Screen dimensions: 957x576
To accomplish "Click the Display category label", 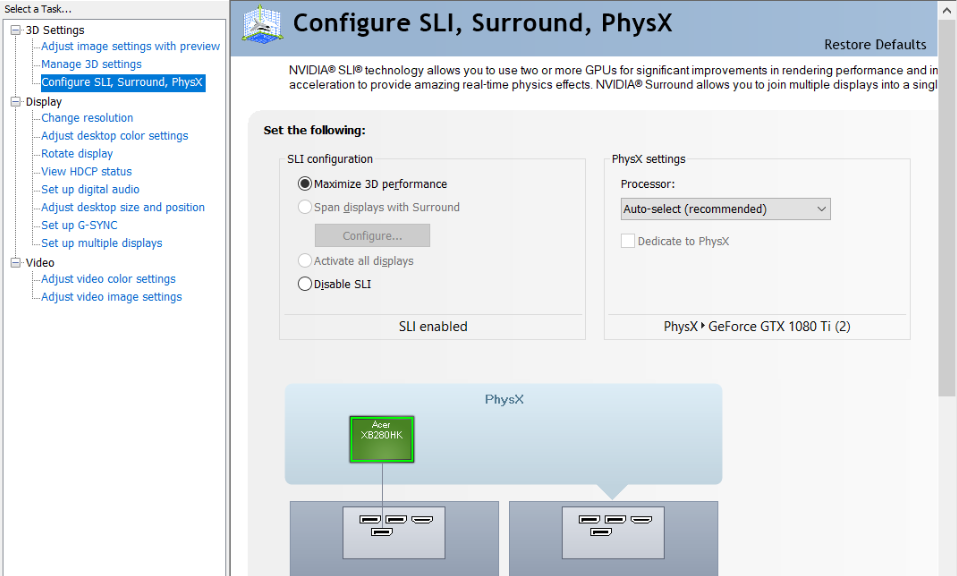I will point(43,102).
